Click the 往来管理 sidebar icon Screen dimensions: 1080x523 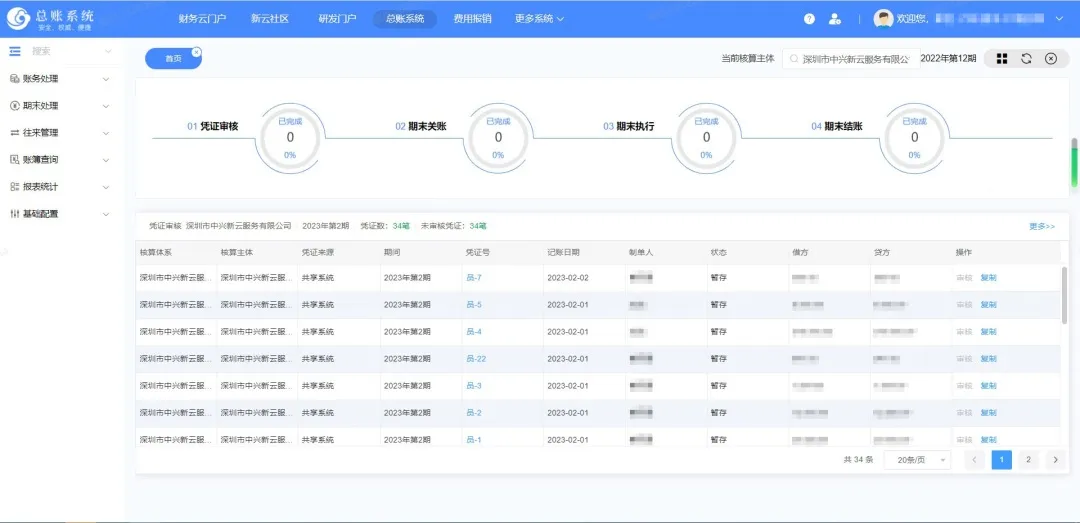(x=14, y=132)
